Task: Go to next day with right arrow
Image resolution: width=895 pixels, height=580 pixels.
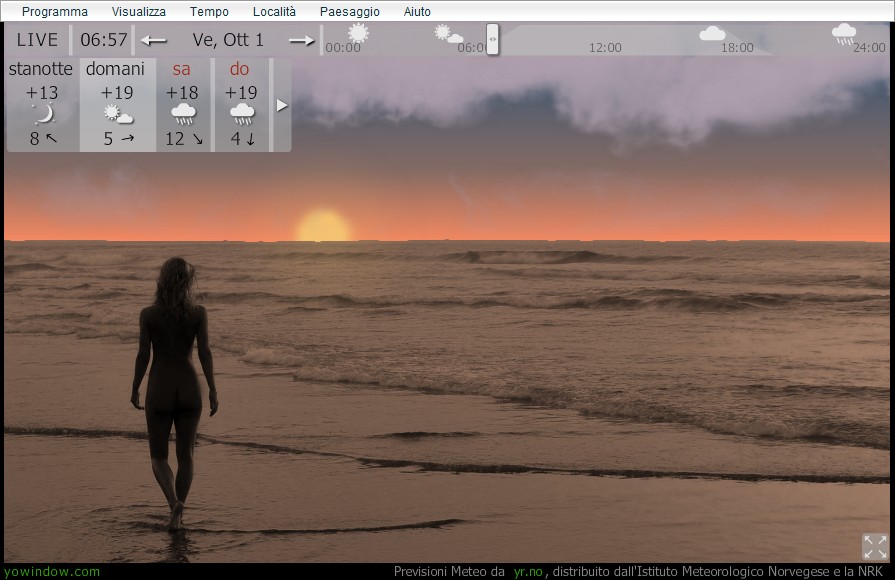Action: (x=301, y=41)
